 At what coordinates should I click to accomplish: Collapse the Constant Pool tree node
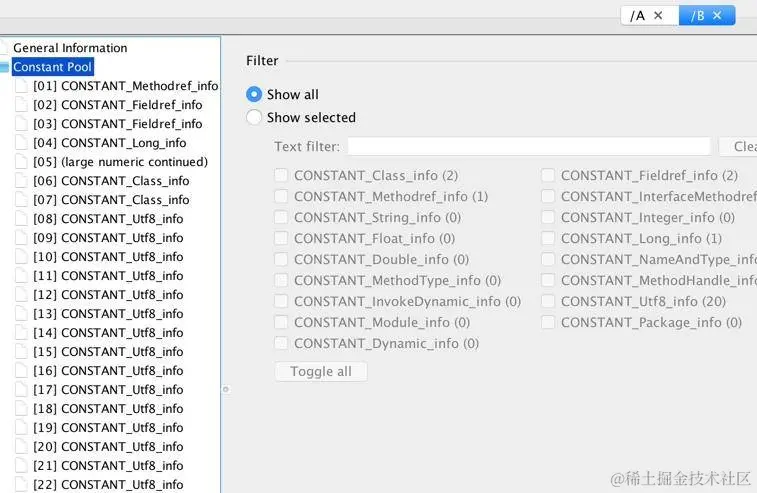(4, 67)
